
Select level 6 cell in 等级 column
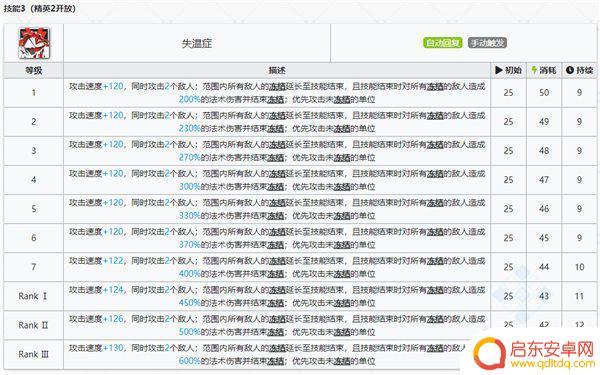coord(34,238)
